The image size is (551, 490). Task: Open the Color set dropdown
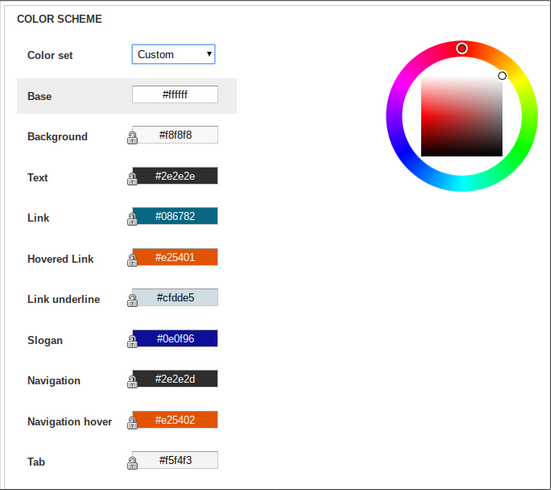click(173, 54)
